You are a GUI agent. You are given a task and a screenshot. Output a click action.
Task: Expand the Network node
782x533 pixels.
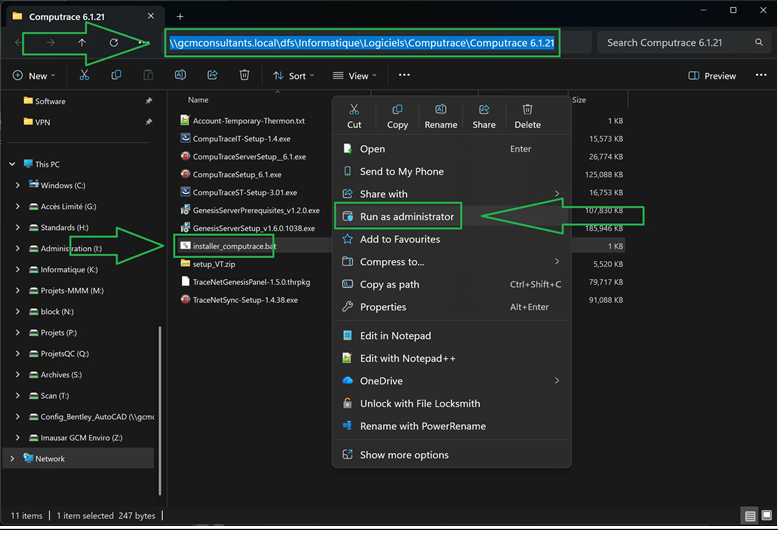click(x=12, y=458)
